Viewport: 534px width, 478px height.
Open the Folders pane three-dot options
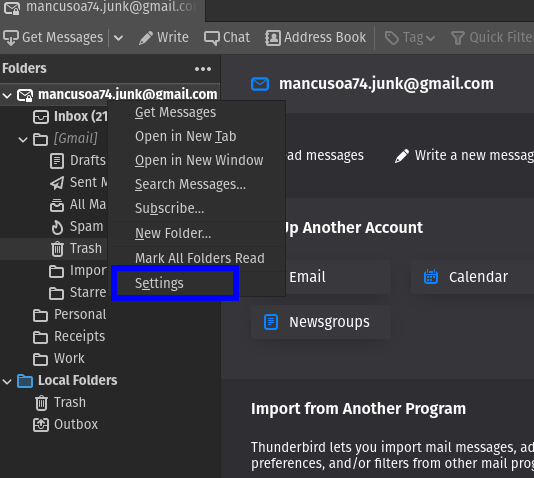203,69
